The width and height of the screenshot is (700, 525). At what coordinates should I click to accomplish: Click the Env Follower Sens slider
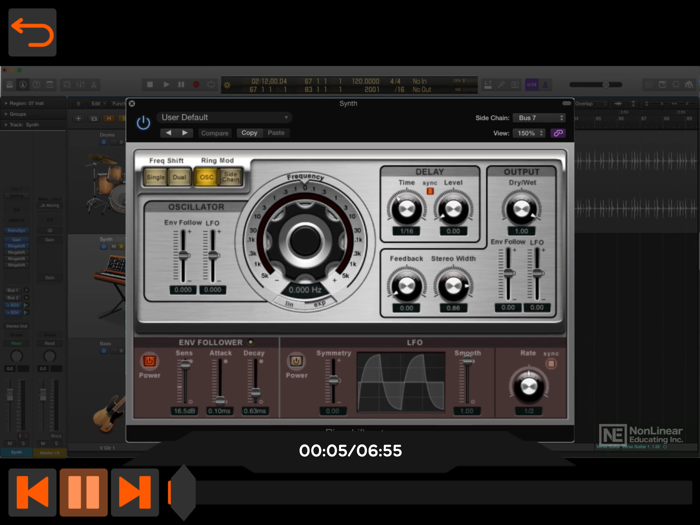click(x=184, y=381)
